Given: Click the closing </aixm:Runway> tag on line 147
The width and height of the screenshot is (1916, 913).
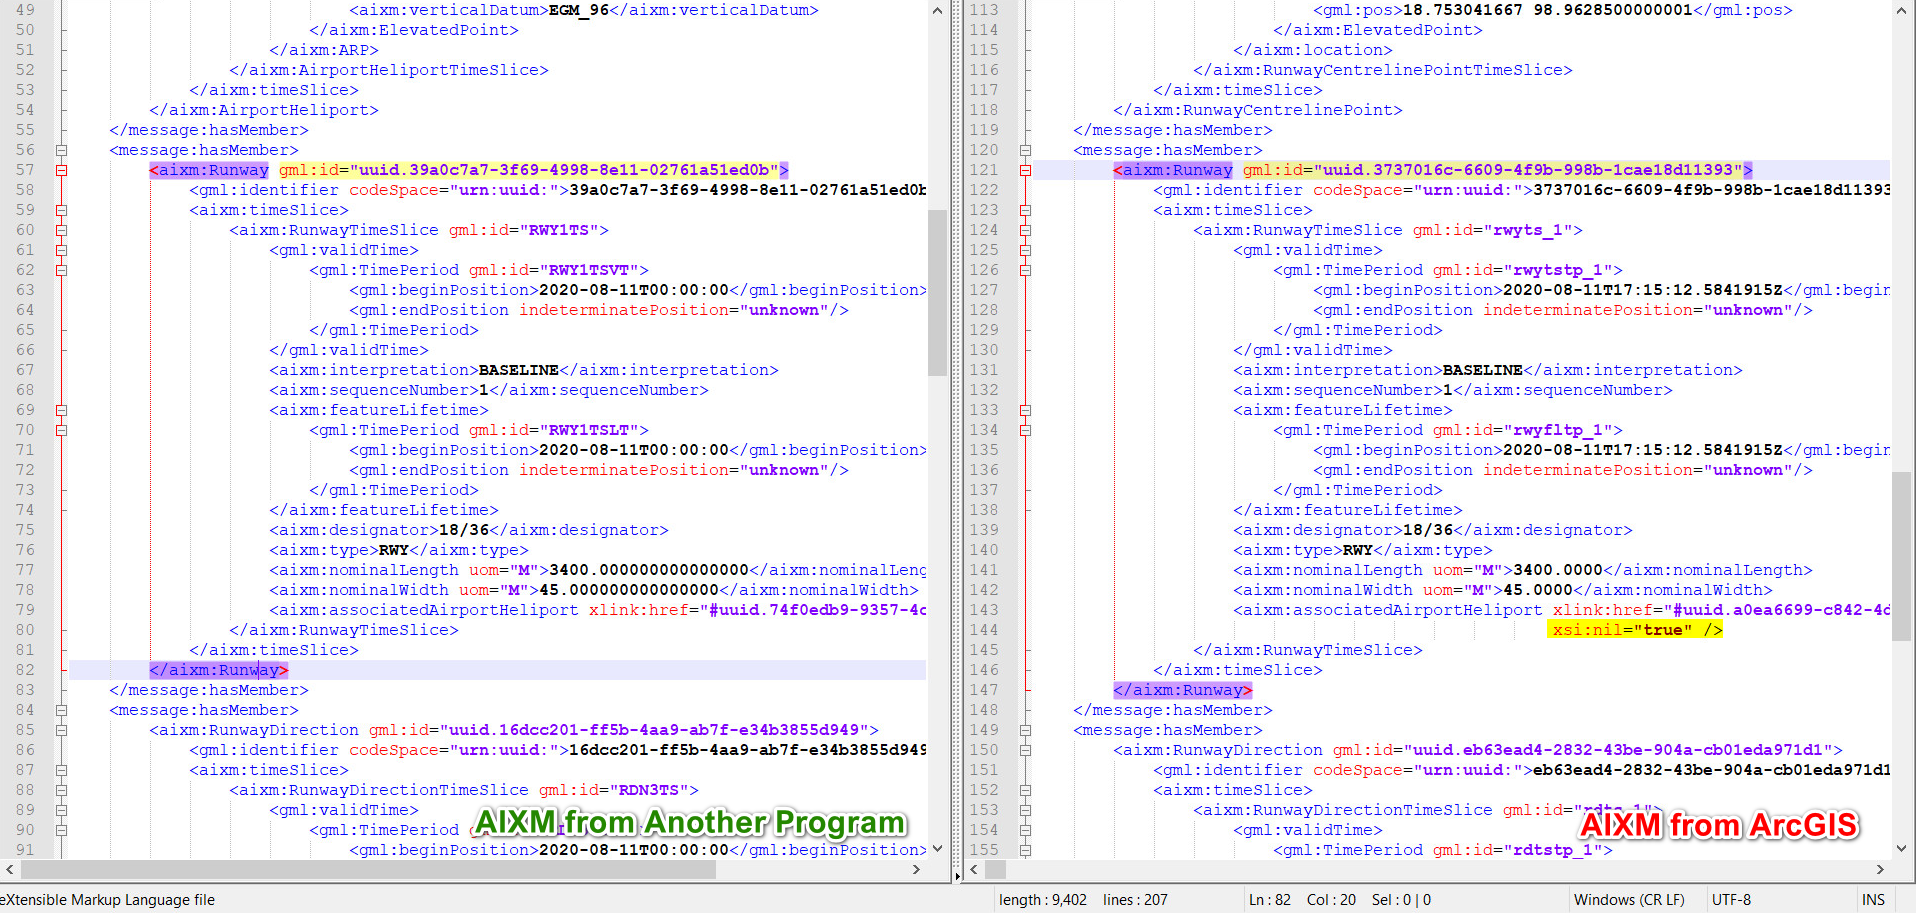Looking at the screenshot, I should point(1183,690).
